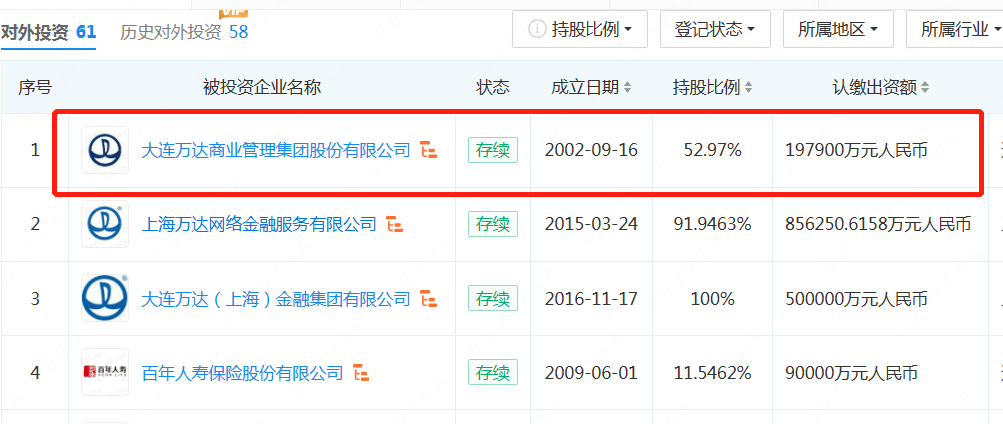Screen dimensions: 1003x424
Task: Sort by 认缴出资额 column arrows
Action: [925, 88]
